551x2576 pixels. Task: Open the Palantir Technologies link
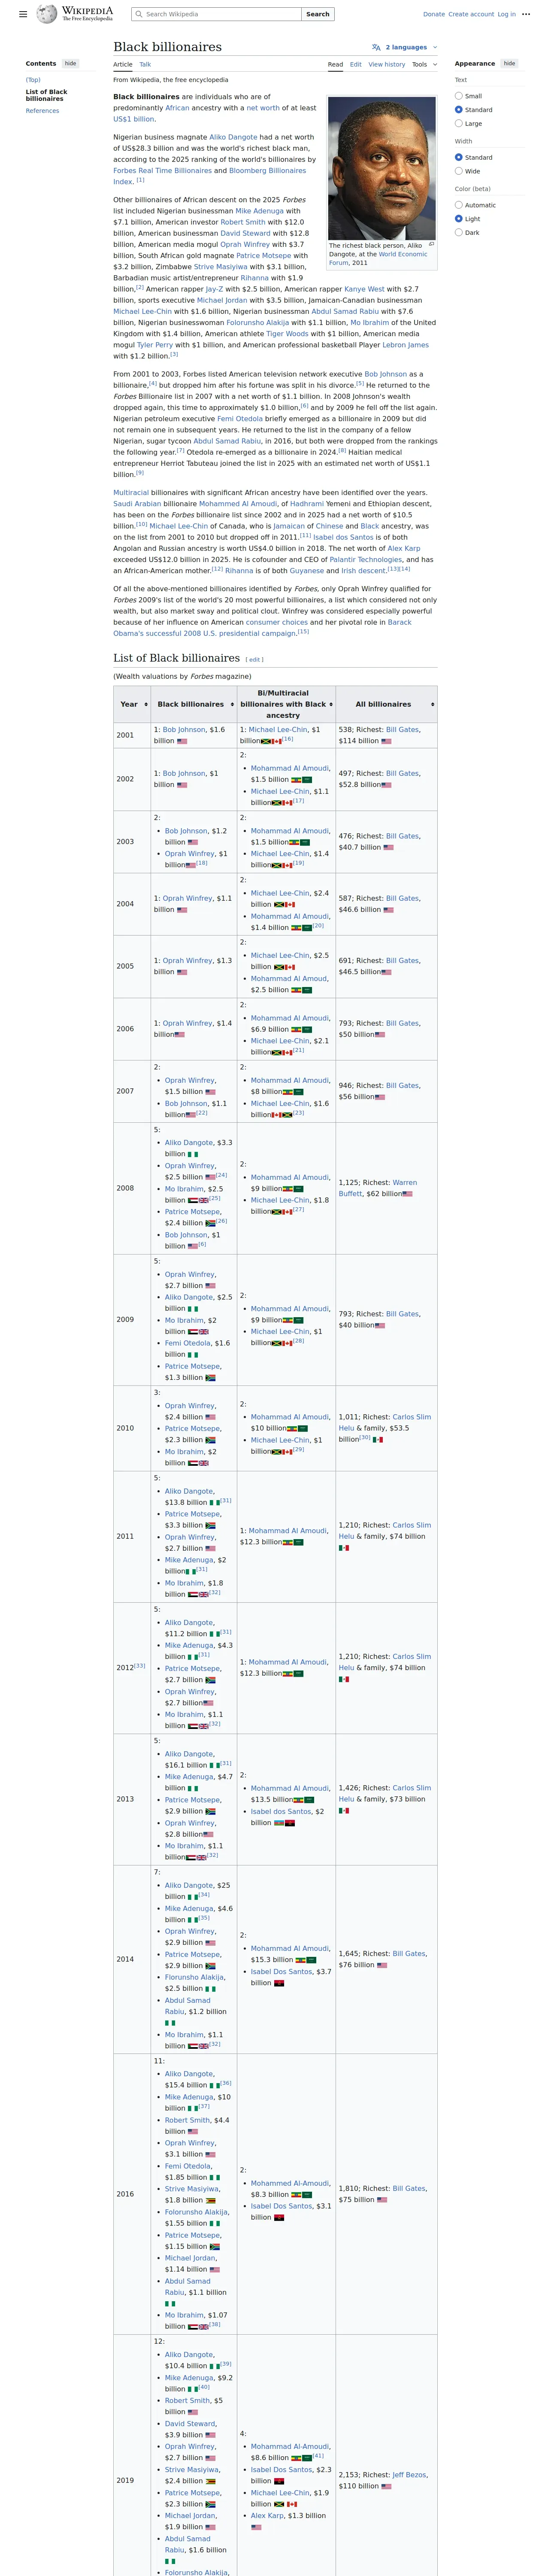(366, 559)
